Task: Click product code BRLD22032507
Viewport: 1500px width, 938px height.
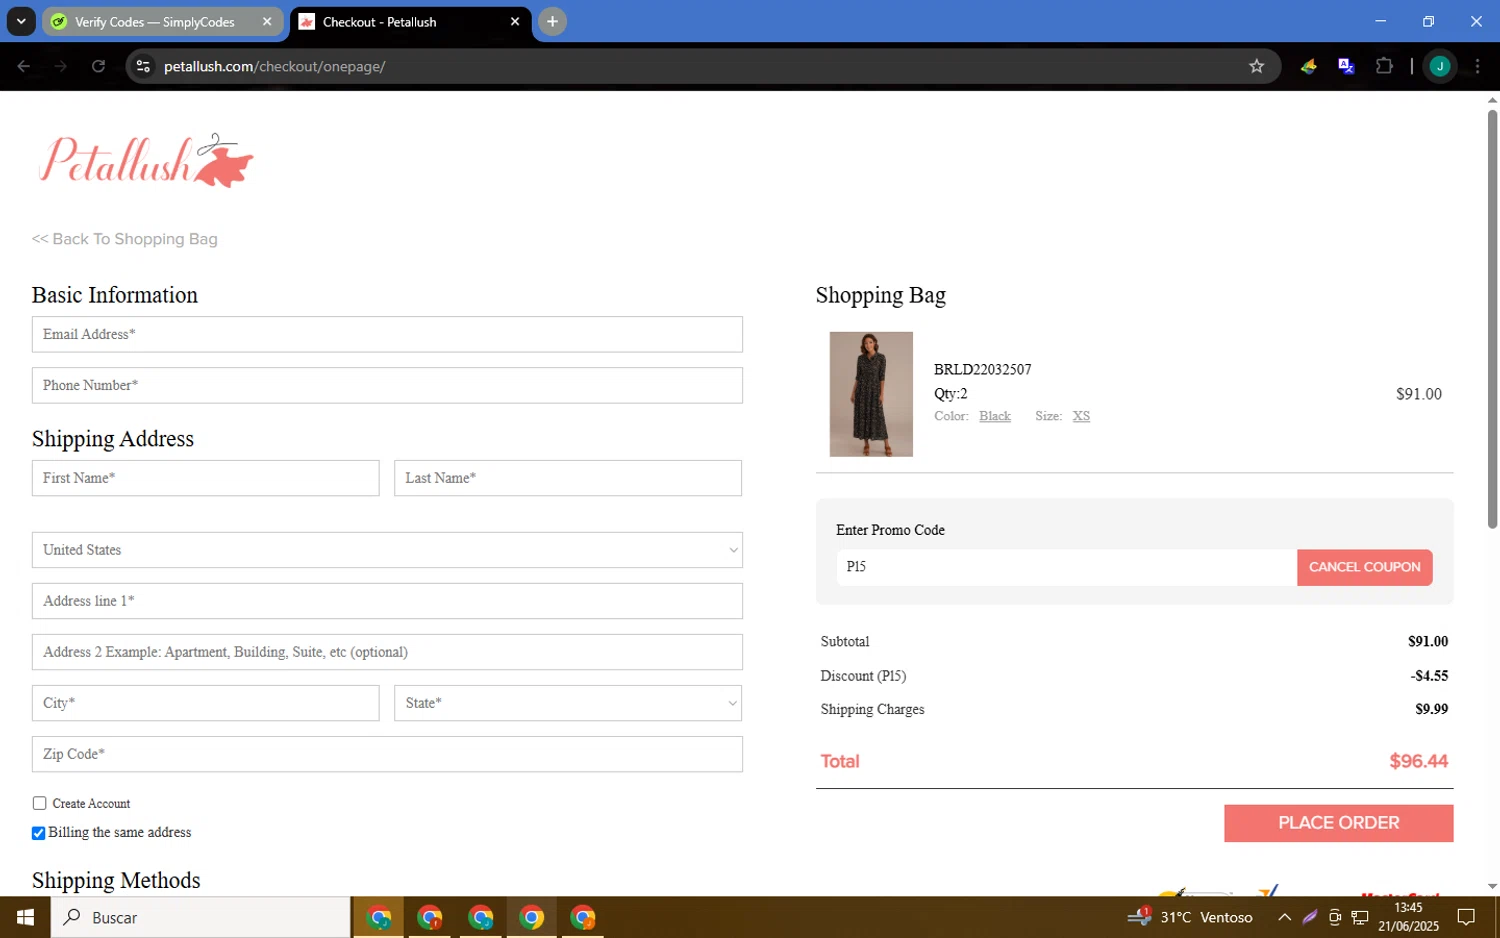Action: tap(982, 369)
